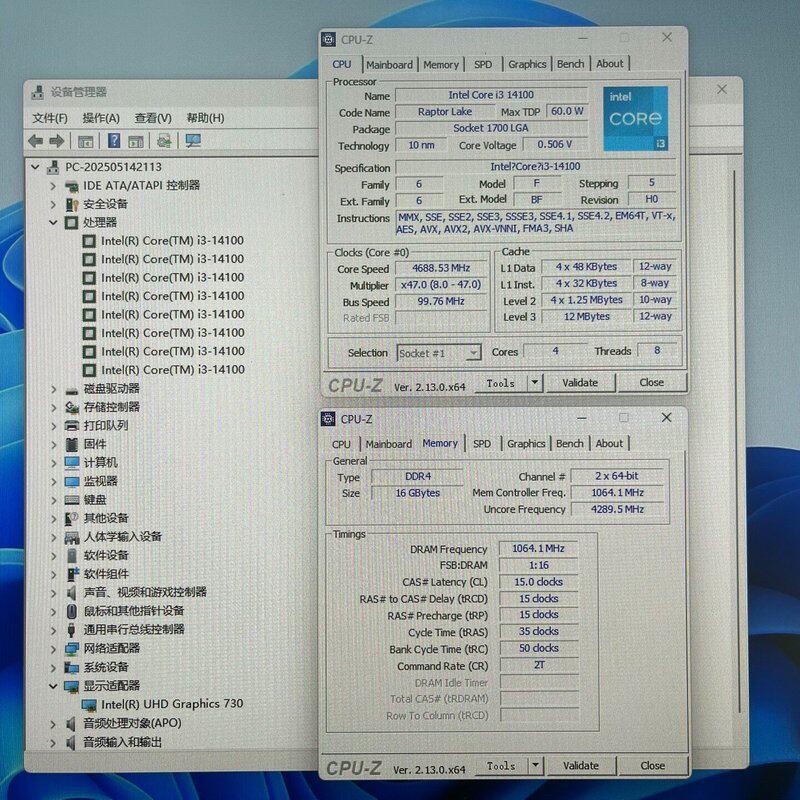Click Tools button in upper CPU-Z window
The image size is (800, 800).
501,383
